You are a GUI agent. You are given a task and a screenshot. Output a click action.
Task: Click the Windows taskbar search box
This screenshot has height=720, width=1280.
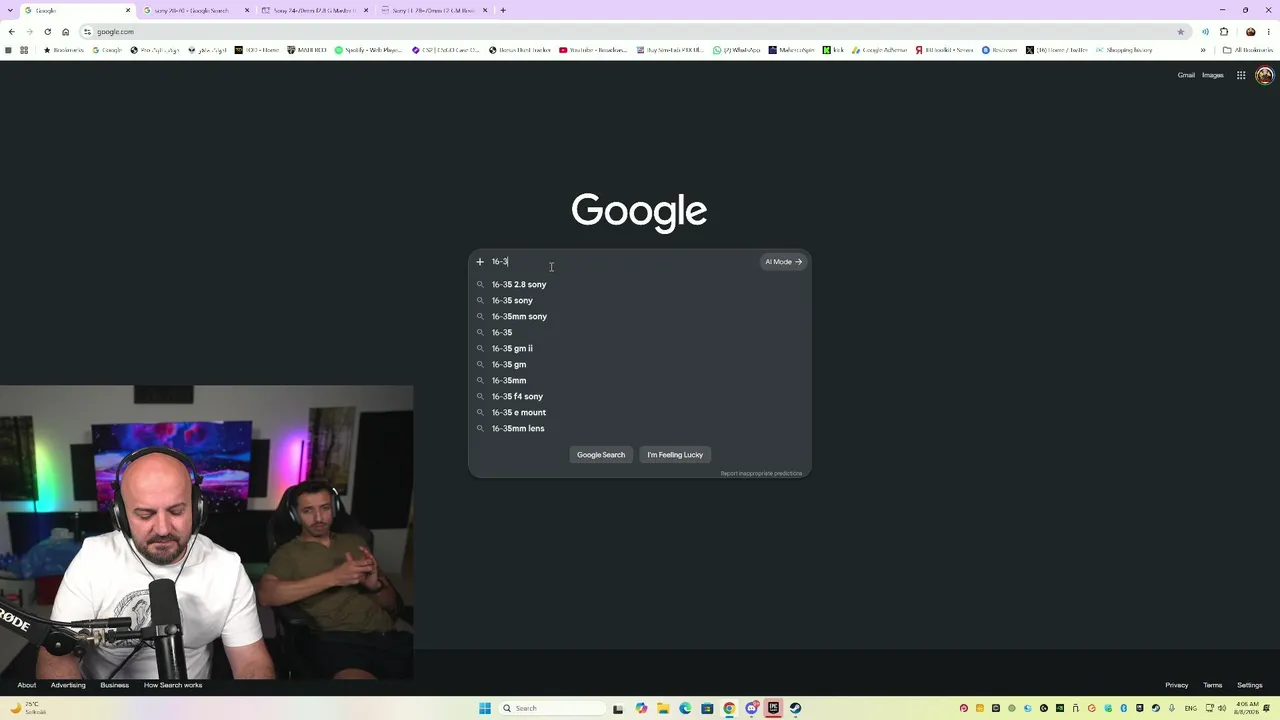(553, 708)
